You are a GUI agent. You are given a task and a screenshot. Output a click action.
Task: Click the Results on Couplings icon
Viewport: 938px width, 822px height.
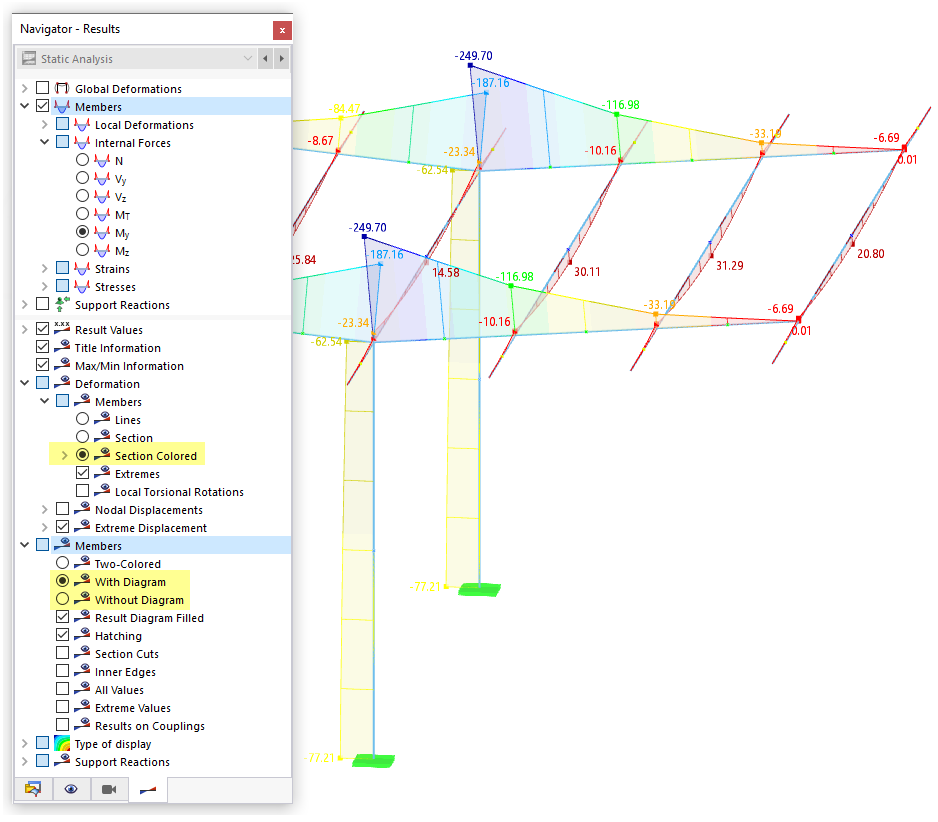82,724
